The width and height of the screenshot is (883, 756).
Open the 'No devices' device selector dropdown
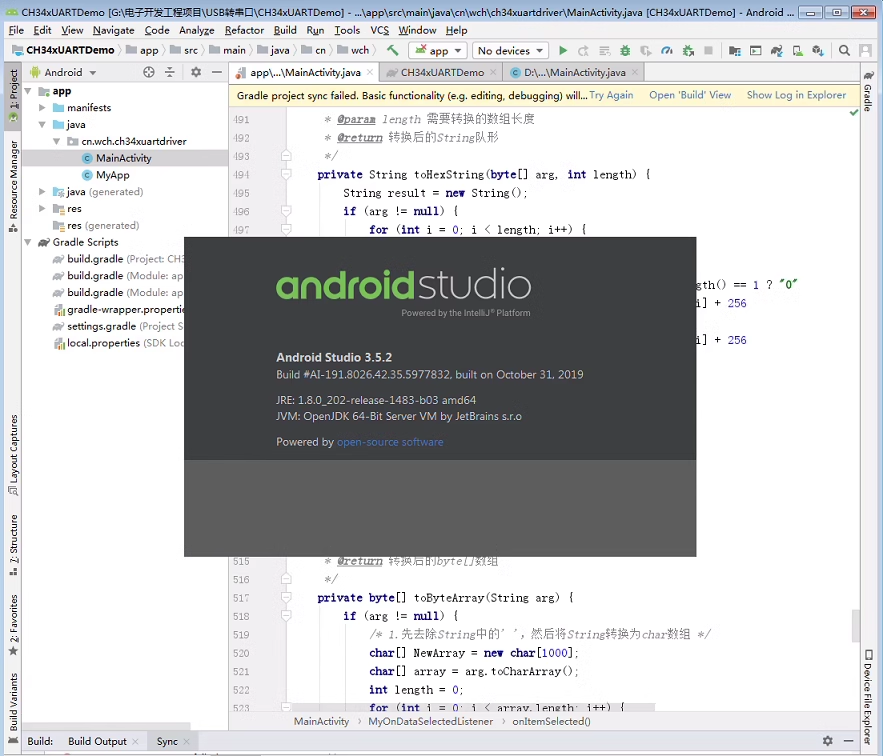coord(510,50)
